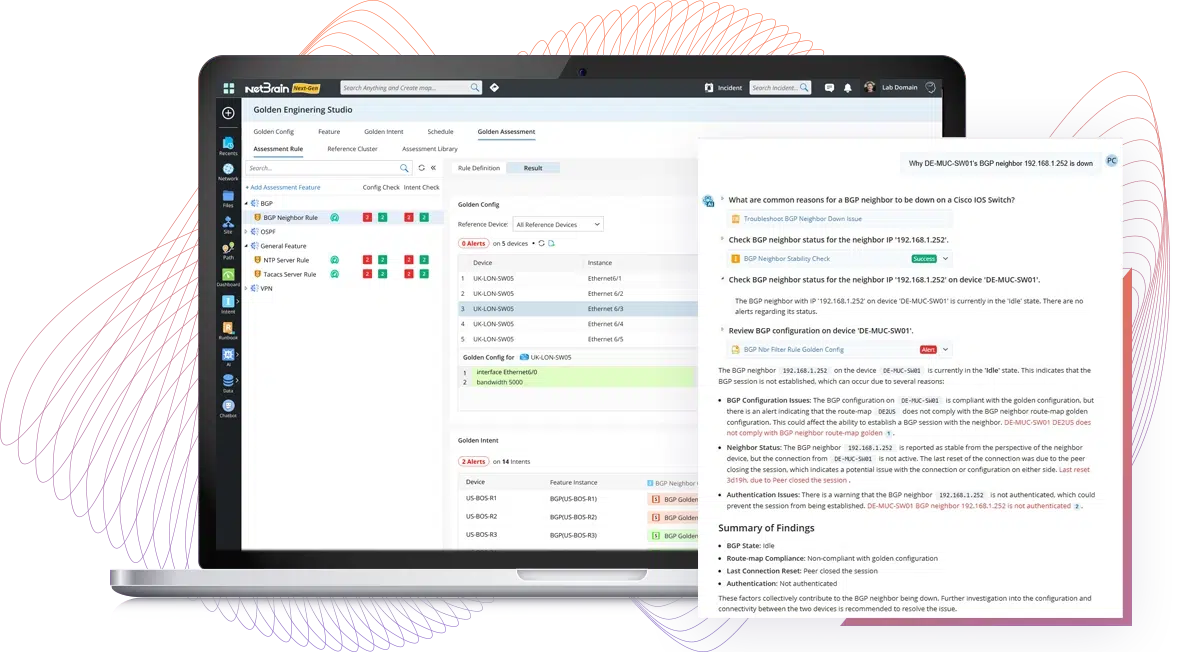Collapse the General Feature tree node
Viewport: 1200px width, 652px height.
[247, 246]
